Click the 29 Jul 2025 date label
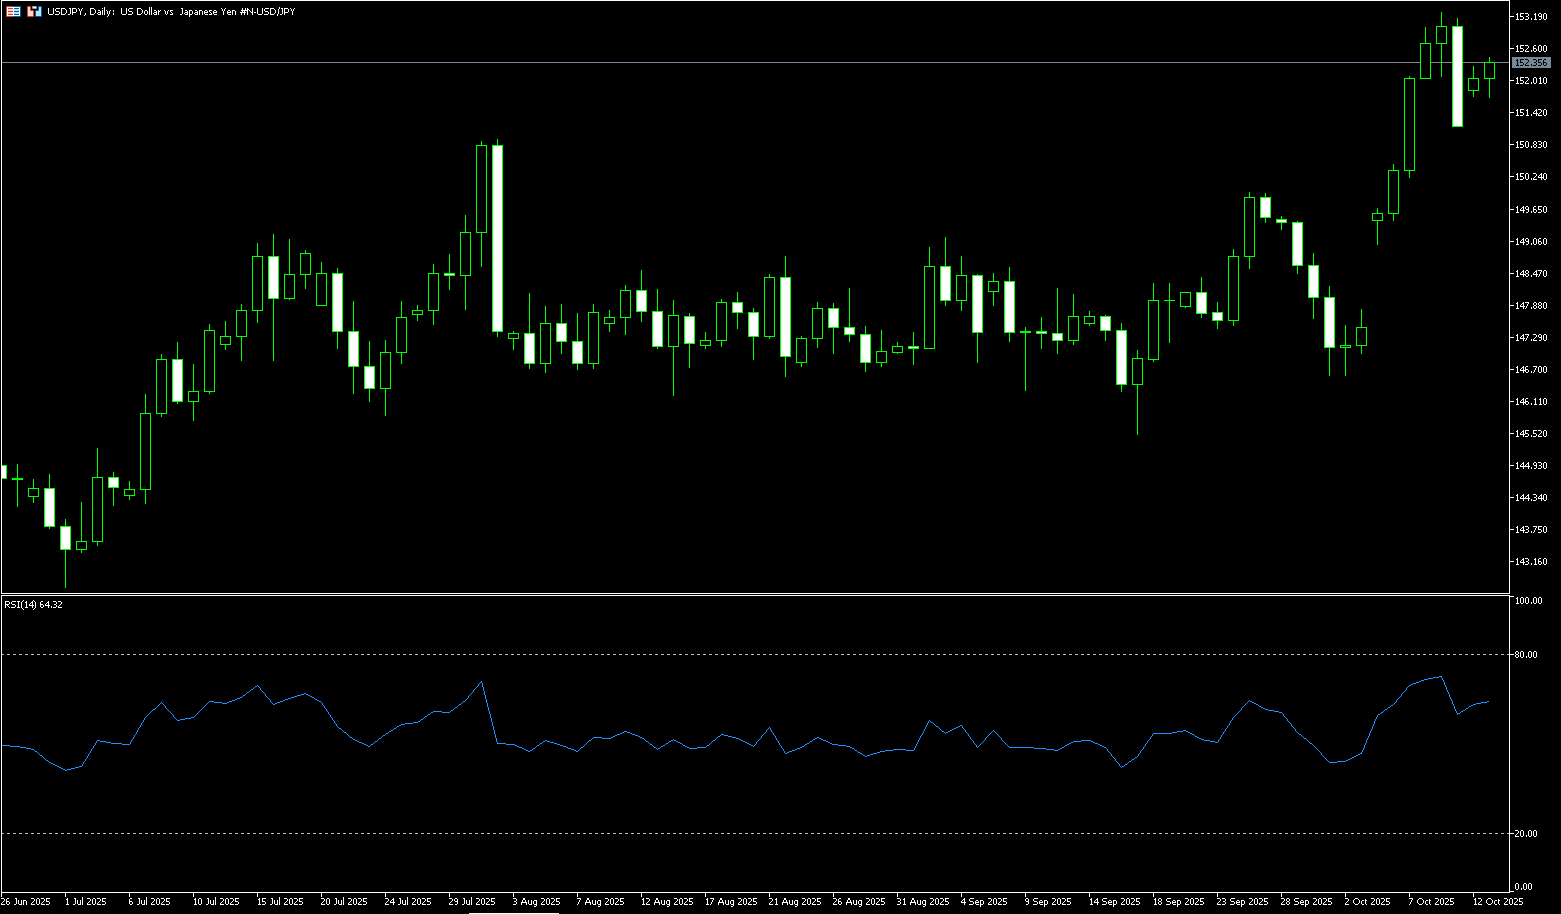Viewport: 1561px width, 914px height. click(x=473, y=902)
